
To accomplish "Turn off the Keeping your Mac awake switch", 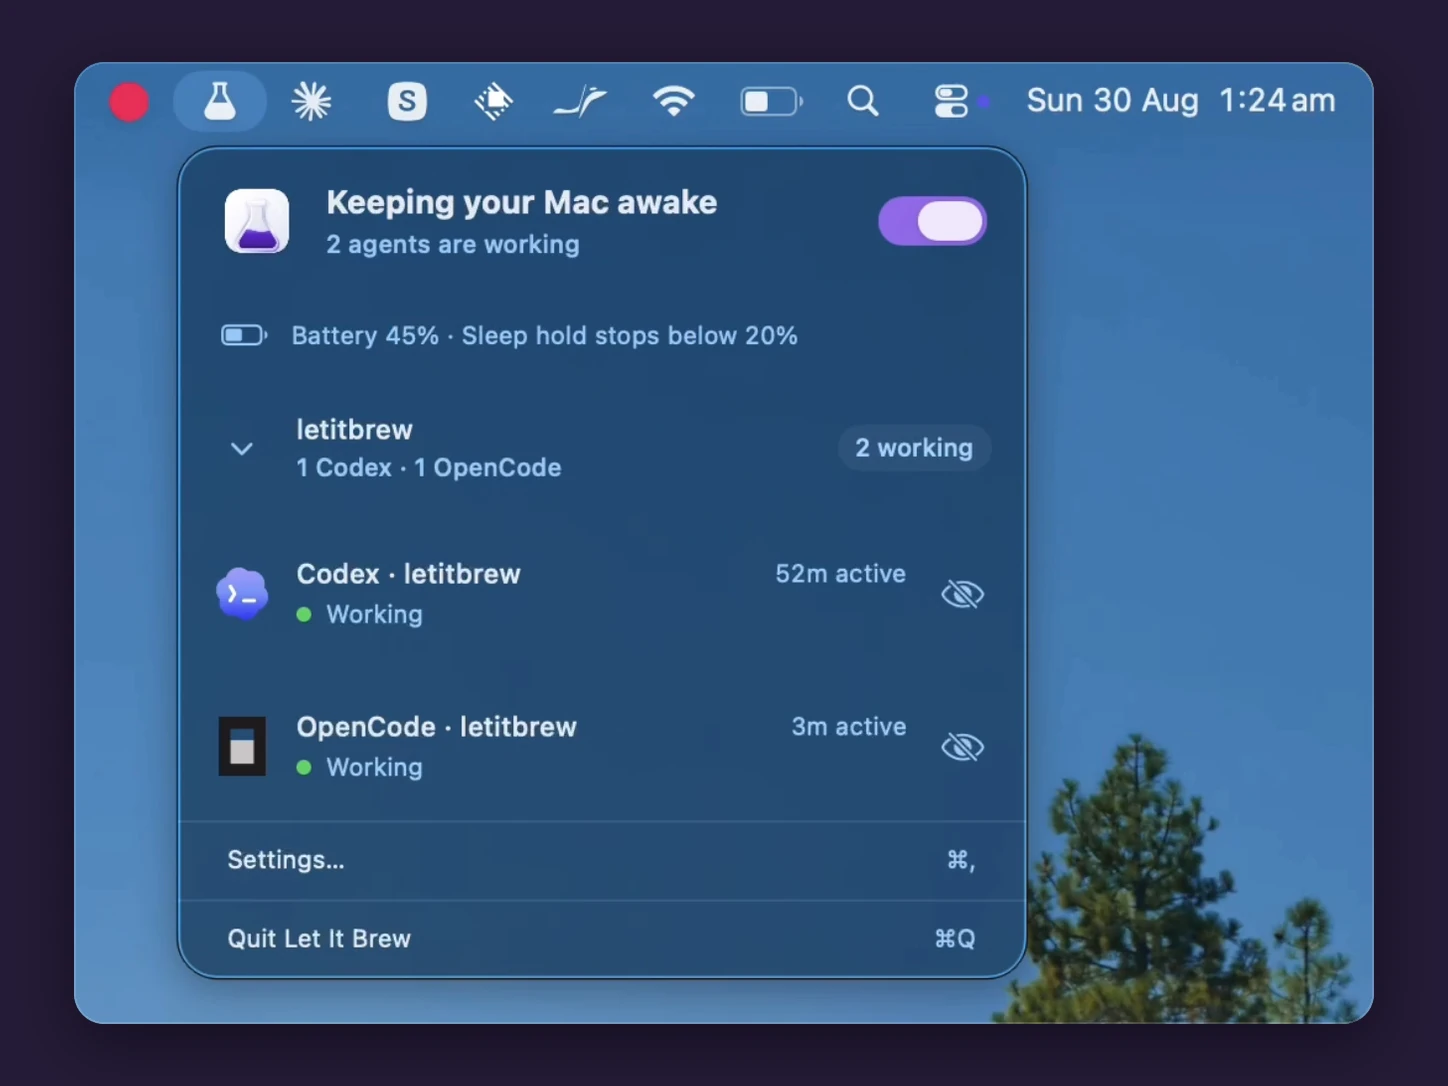I will (933, 221).
